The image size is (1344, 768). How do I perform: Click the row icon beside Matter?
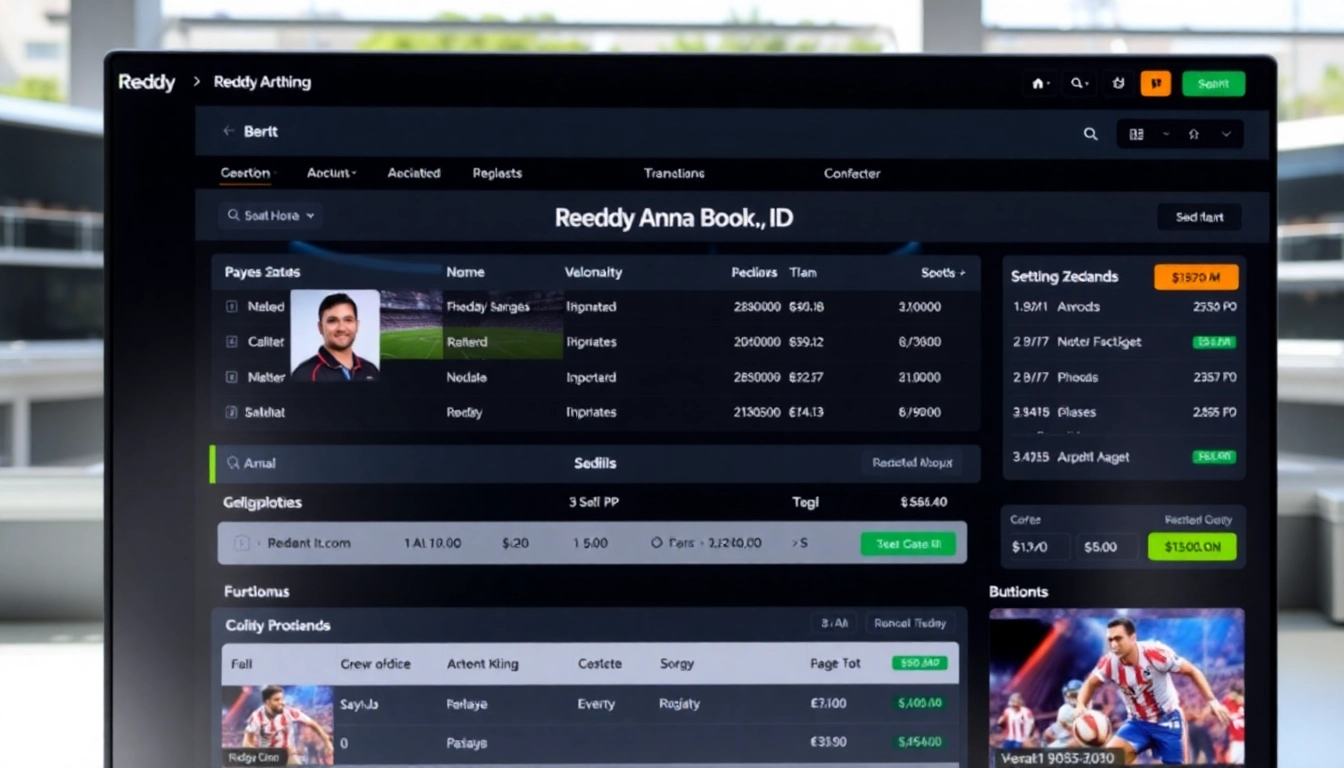(x=231, y=377)
